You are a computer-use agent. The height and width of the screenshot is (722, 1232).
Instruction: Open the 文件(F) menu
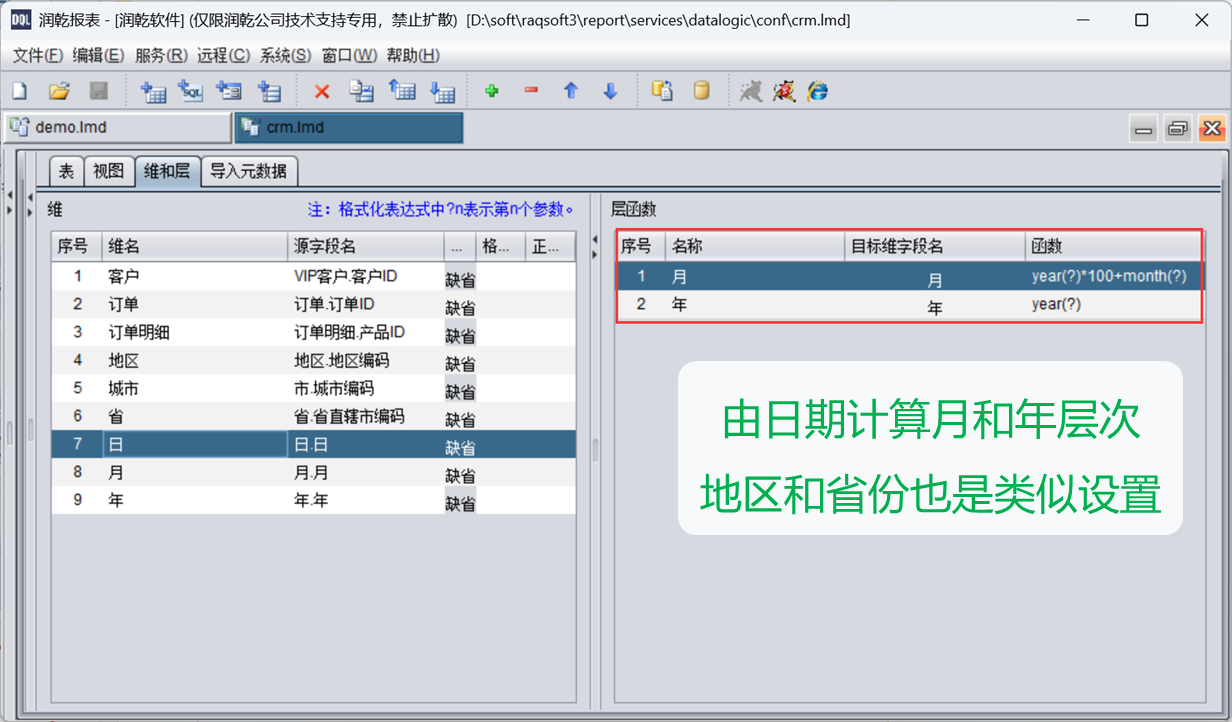coord(38,55)
